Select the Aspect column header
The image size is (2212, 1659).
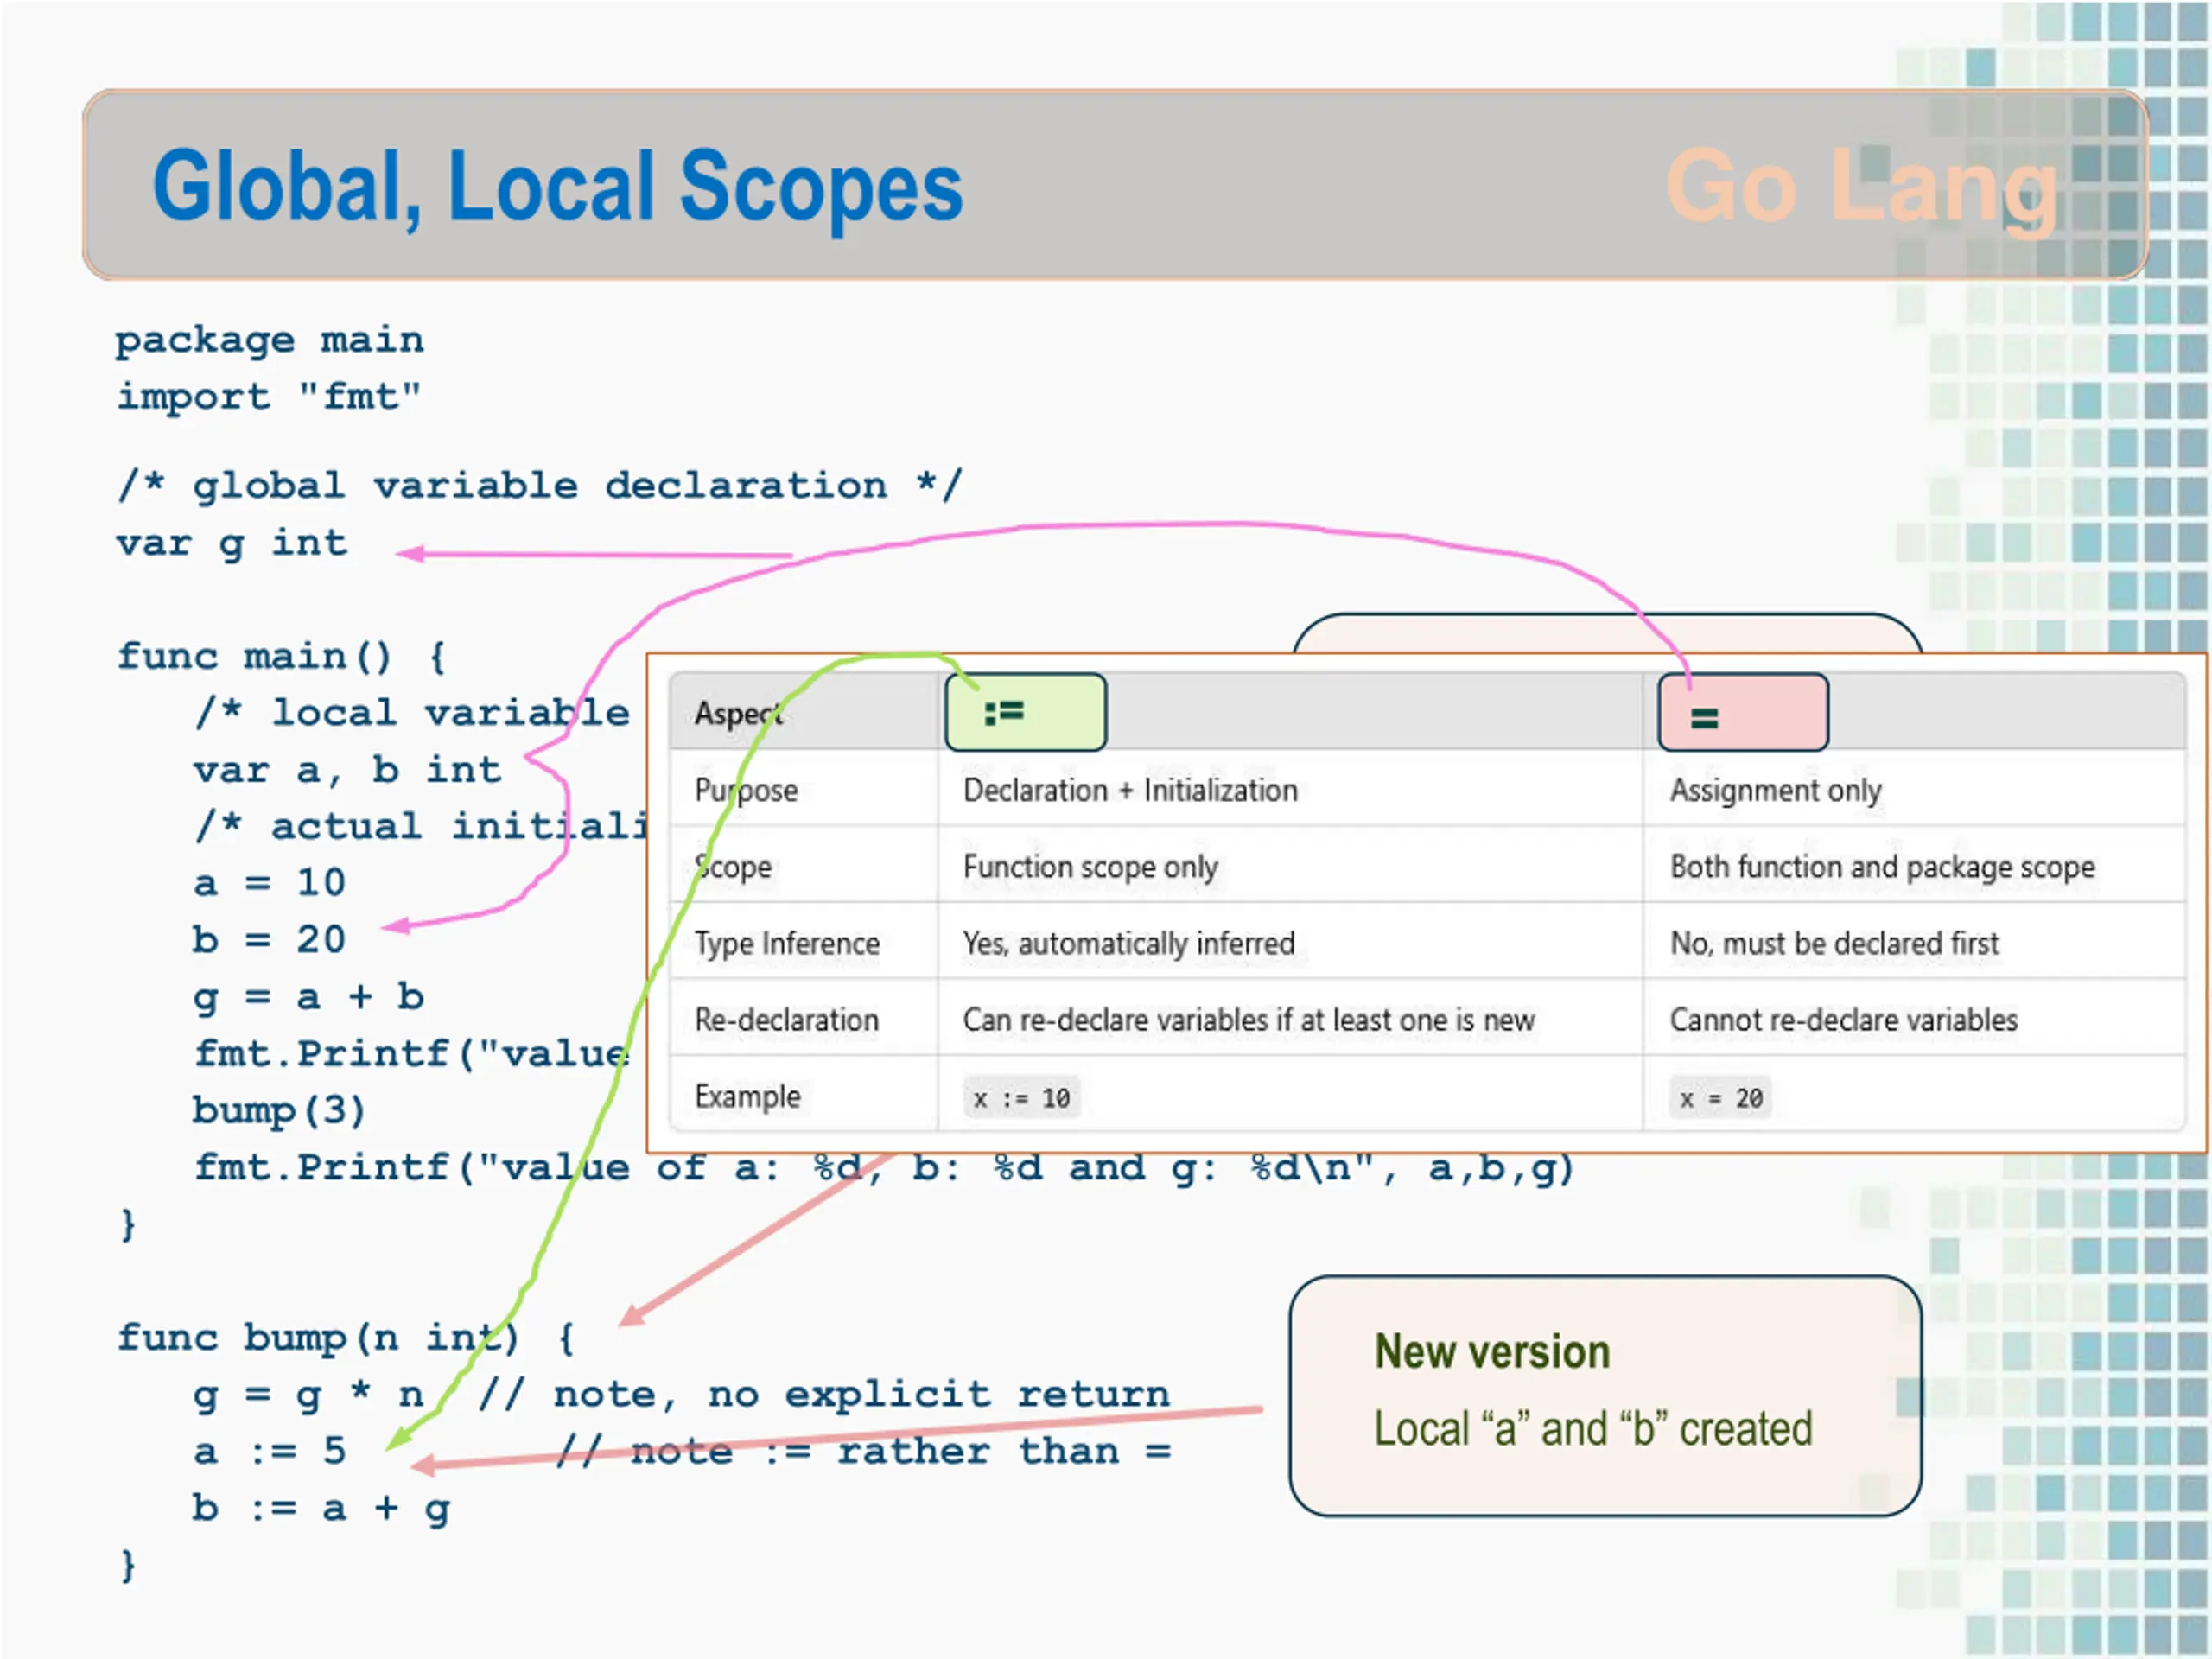point(739,713)
